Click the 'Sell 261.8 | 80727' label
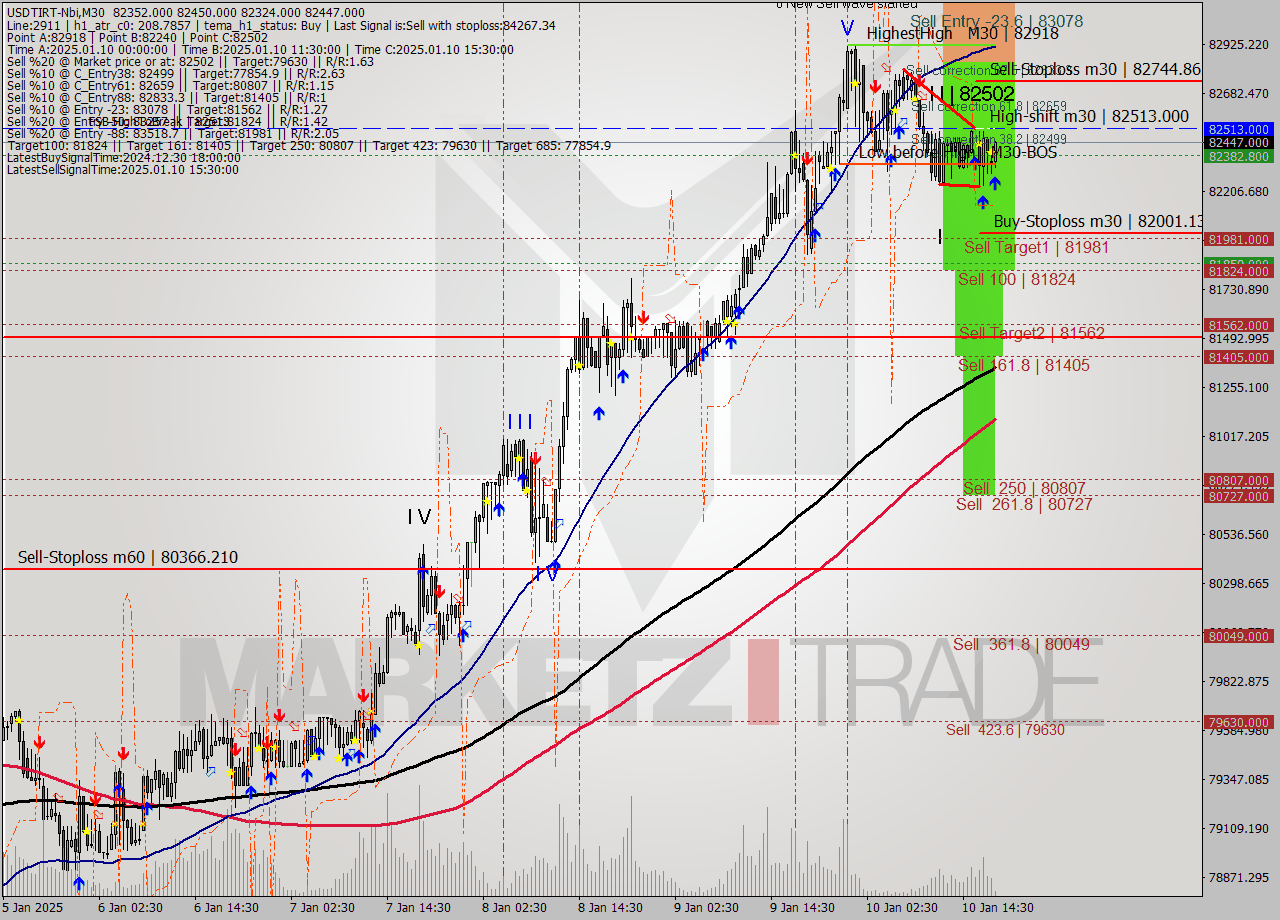This screenshot has height=920, width=1280. click(1024, 504)
